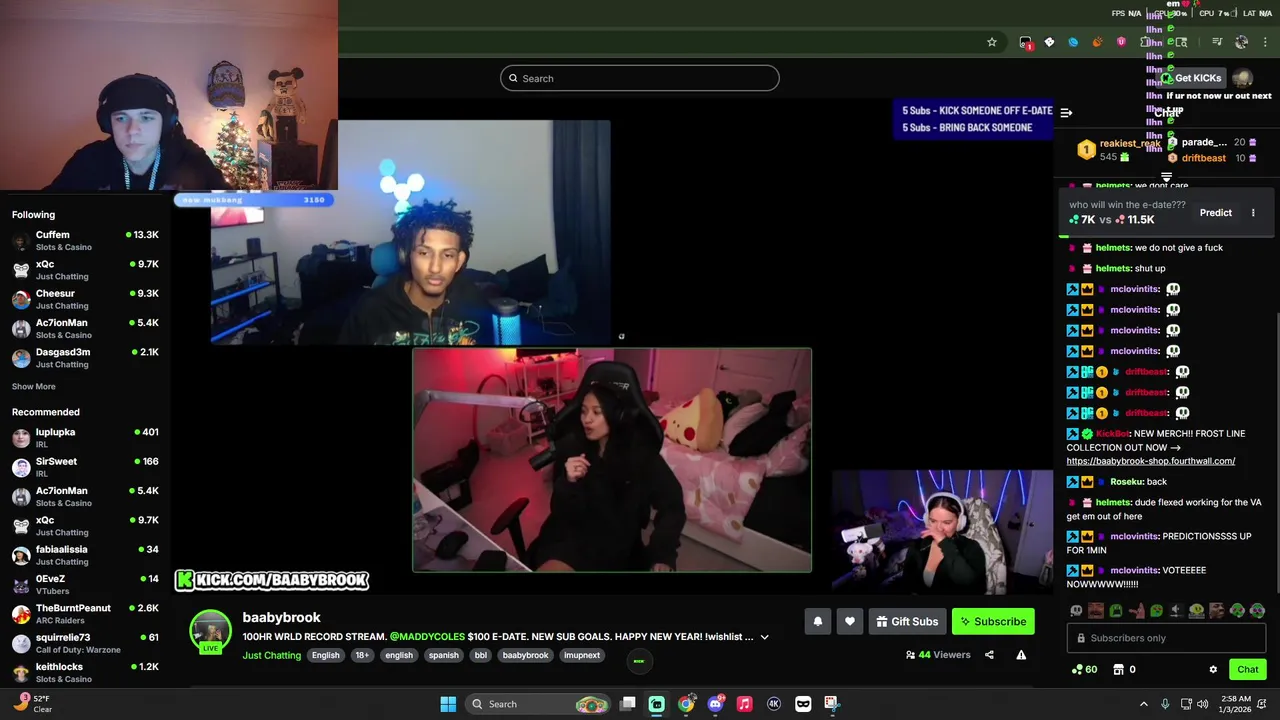Open Chrome from the taskbar
This screenshot has height=720, width=1280.
pos(686,704)
